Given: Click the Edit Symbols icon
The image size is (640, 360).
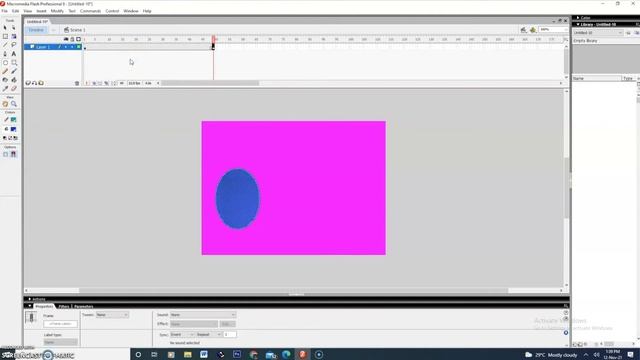Looking at the screenshot, I should [x=533, y=30].
